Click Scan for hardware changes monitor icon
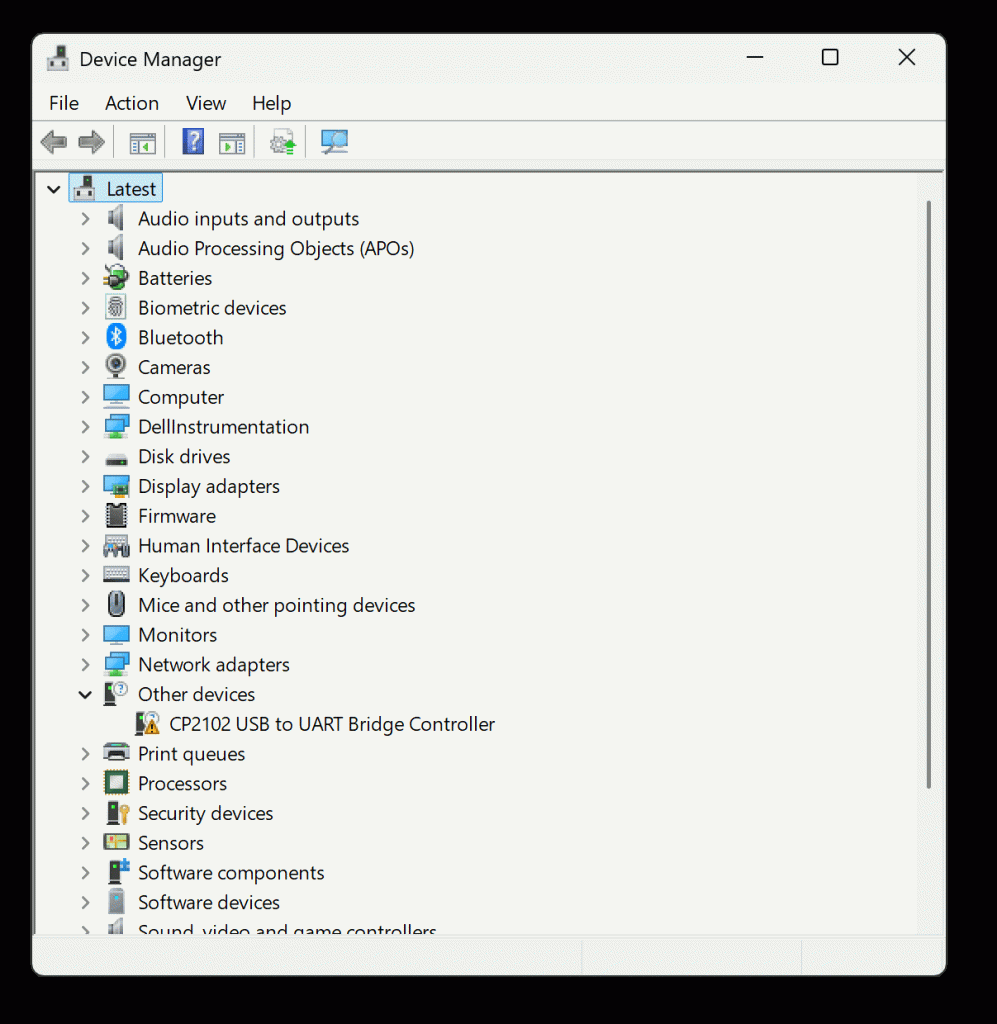Image resolution: width=997 pixels, height=1024 pixels. click(334, 143)
